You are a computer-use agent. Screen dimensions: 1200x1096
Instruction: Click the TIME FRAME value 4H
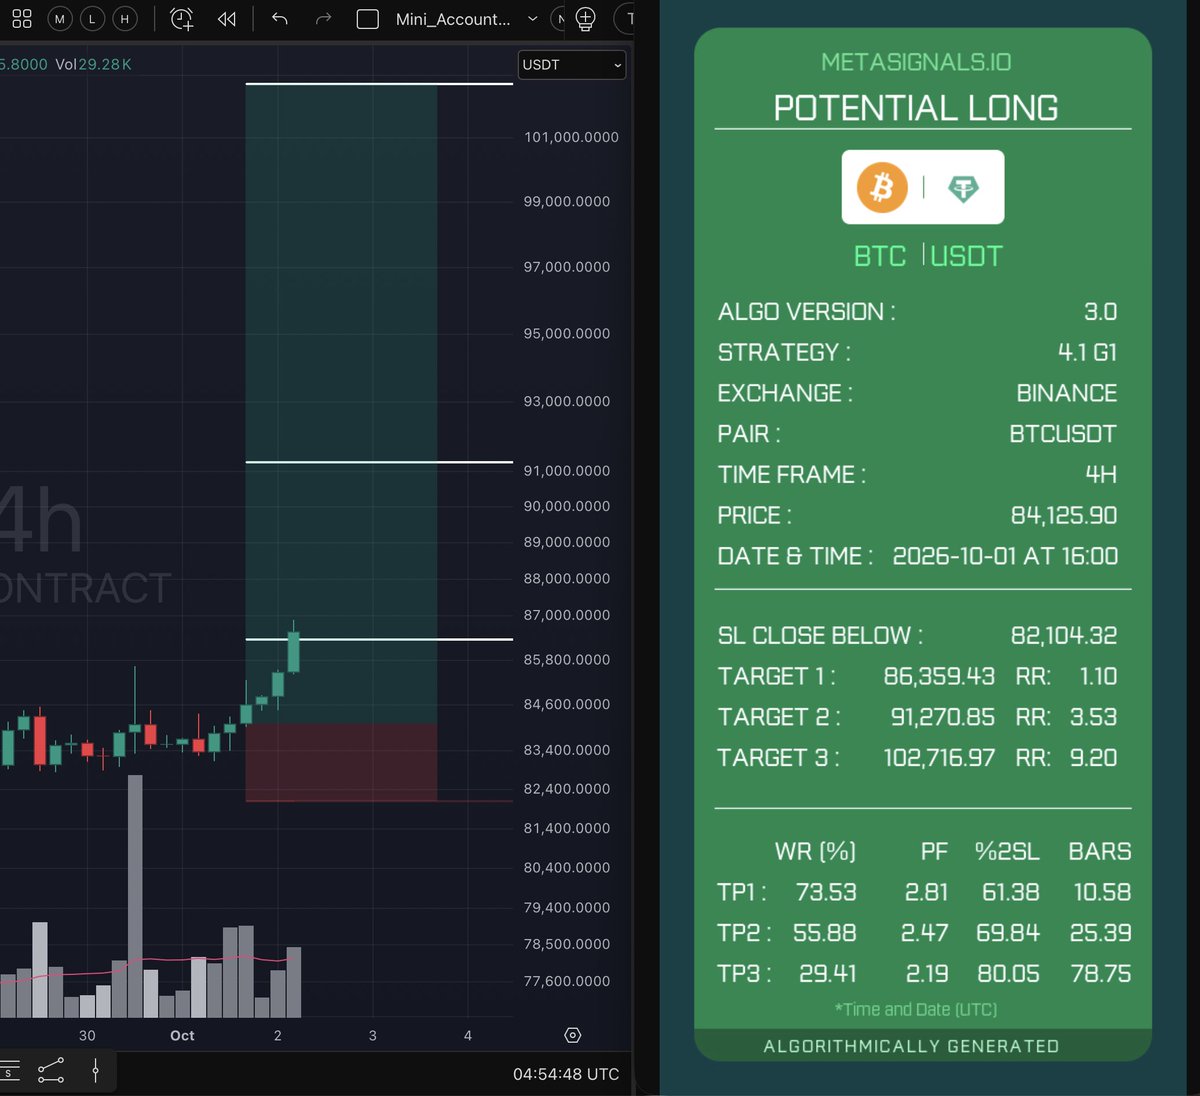point(1101,474)
